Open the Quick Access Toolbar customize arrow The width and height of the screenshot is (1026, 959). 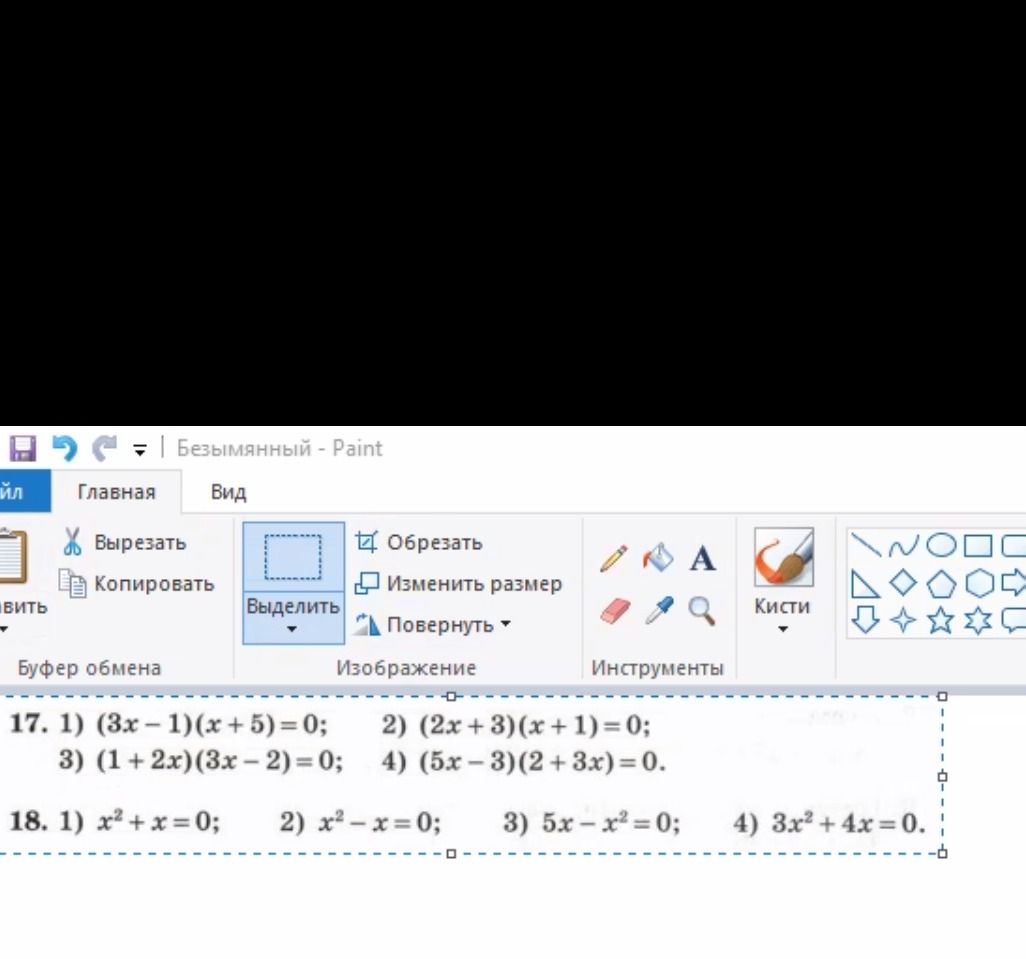tap(139, 450)
